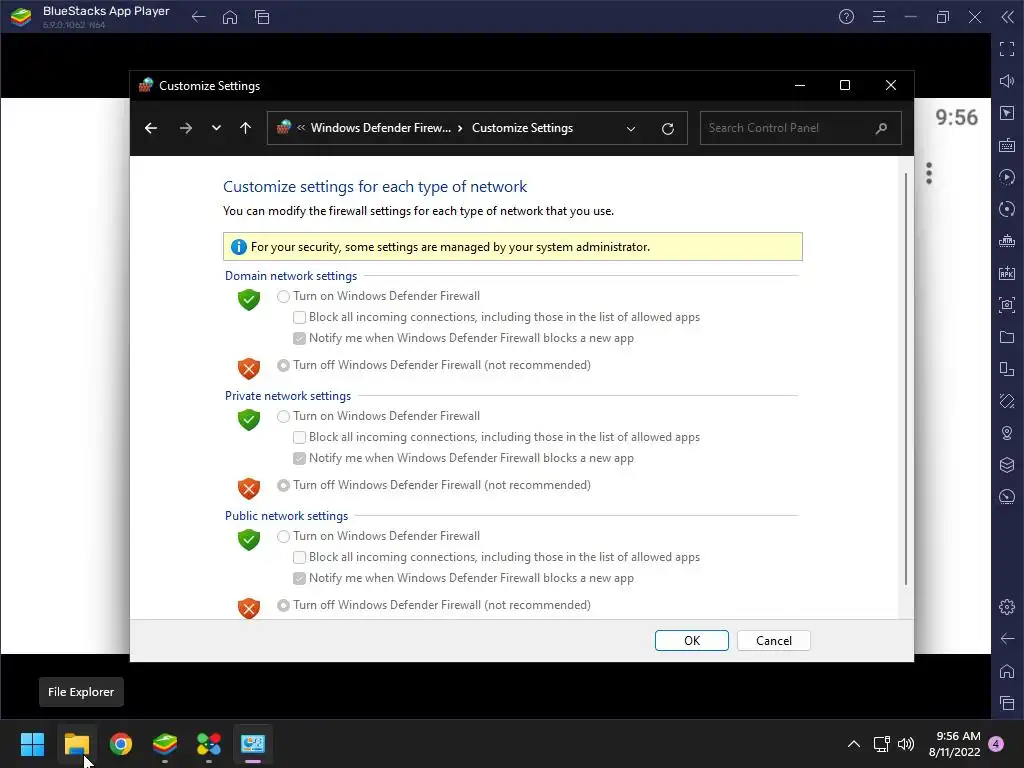Open the media folder icon in sidebar
The width and height of the screenshot is (1024, 768).
point(1007,337)
